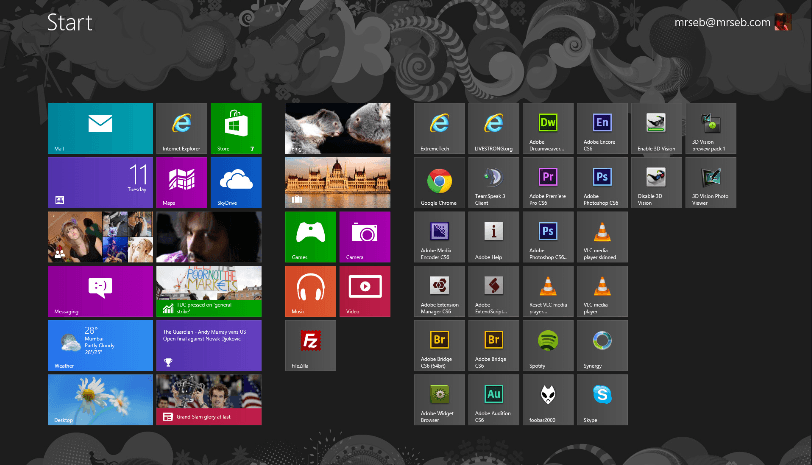812x465 pixels.
Task: Launch Adobe Premiere Pro CS6
Action: [x=547, y=181]
